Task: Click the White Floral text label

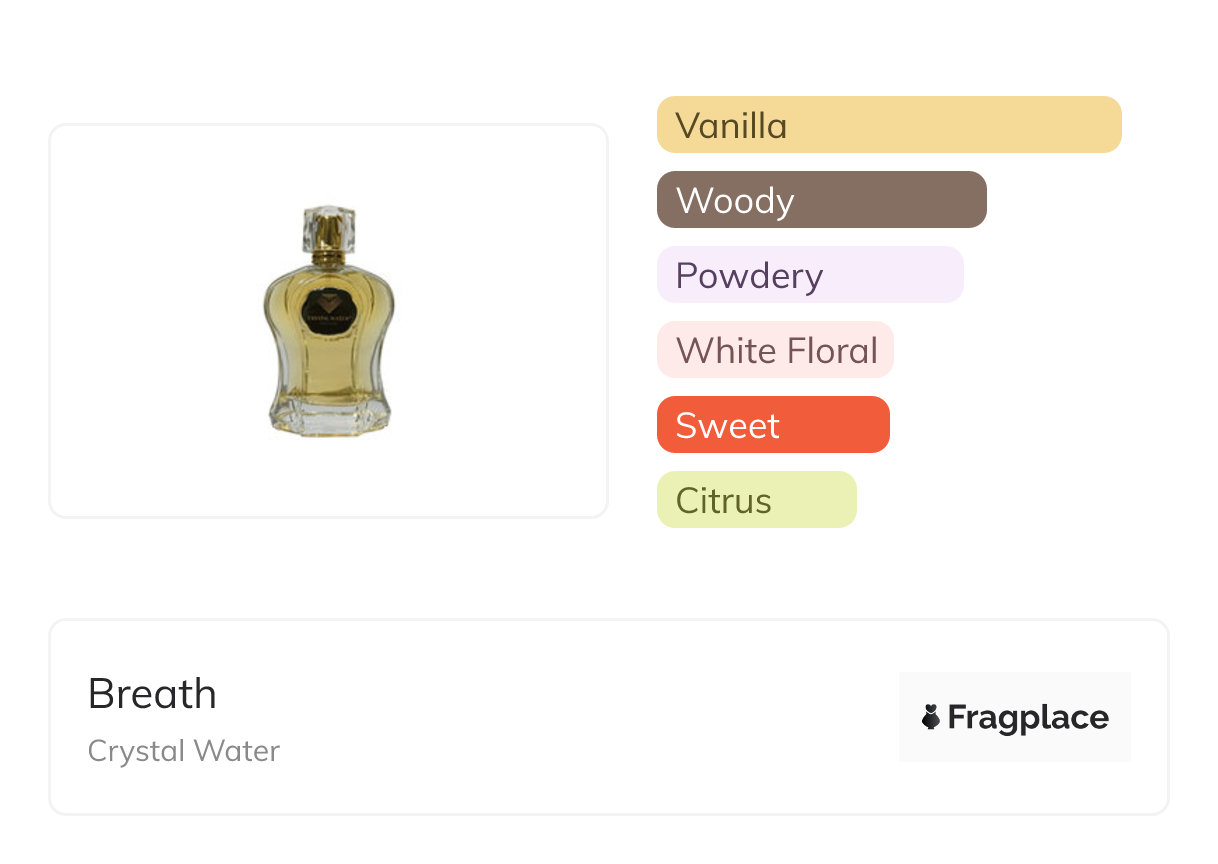Action: pos(777,351)
